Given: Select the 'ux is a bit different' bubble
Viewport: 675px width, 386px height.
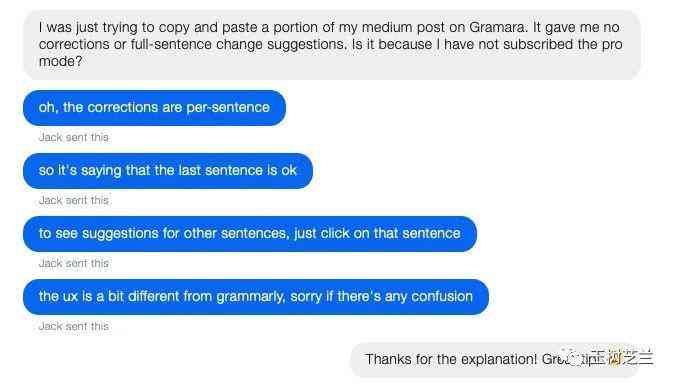Looking at the screenshot, I should [256, 296].
